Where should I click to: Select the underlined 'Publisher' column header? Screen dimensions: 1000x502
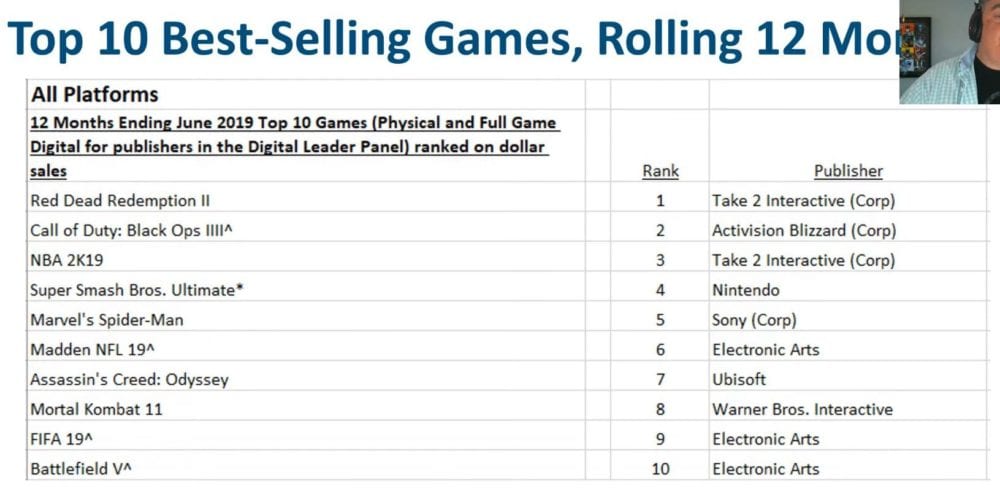(x=848, y=171)
